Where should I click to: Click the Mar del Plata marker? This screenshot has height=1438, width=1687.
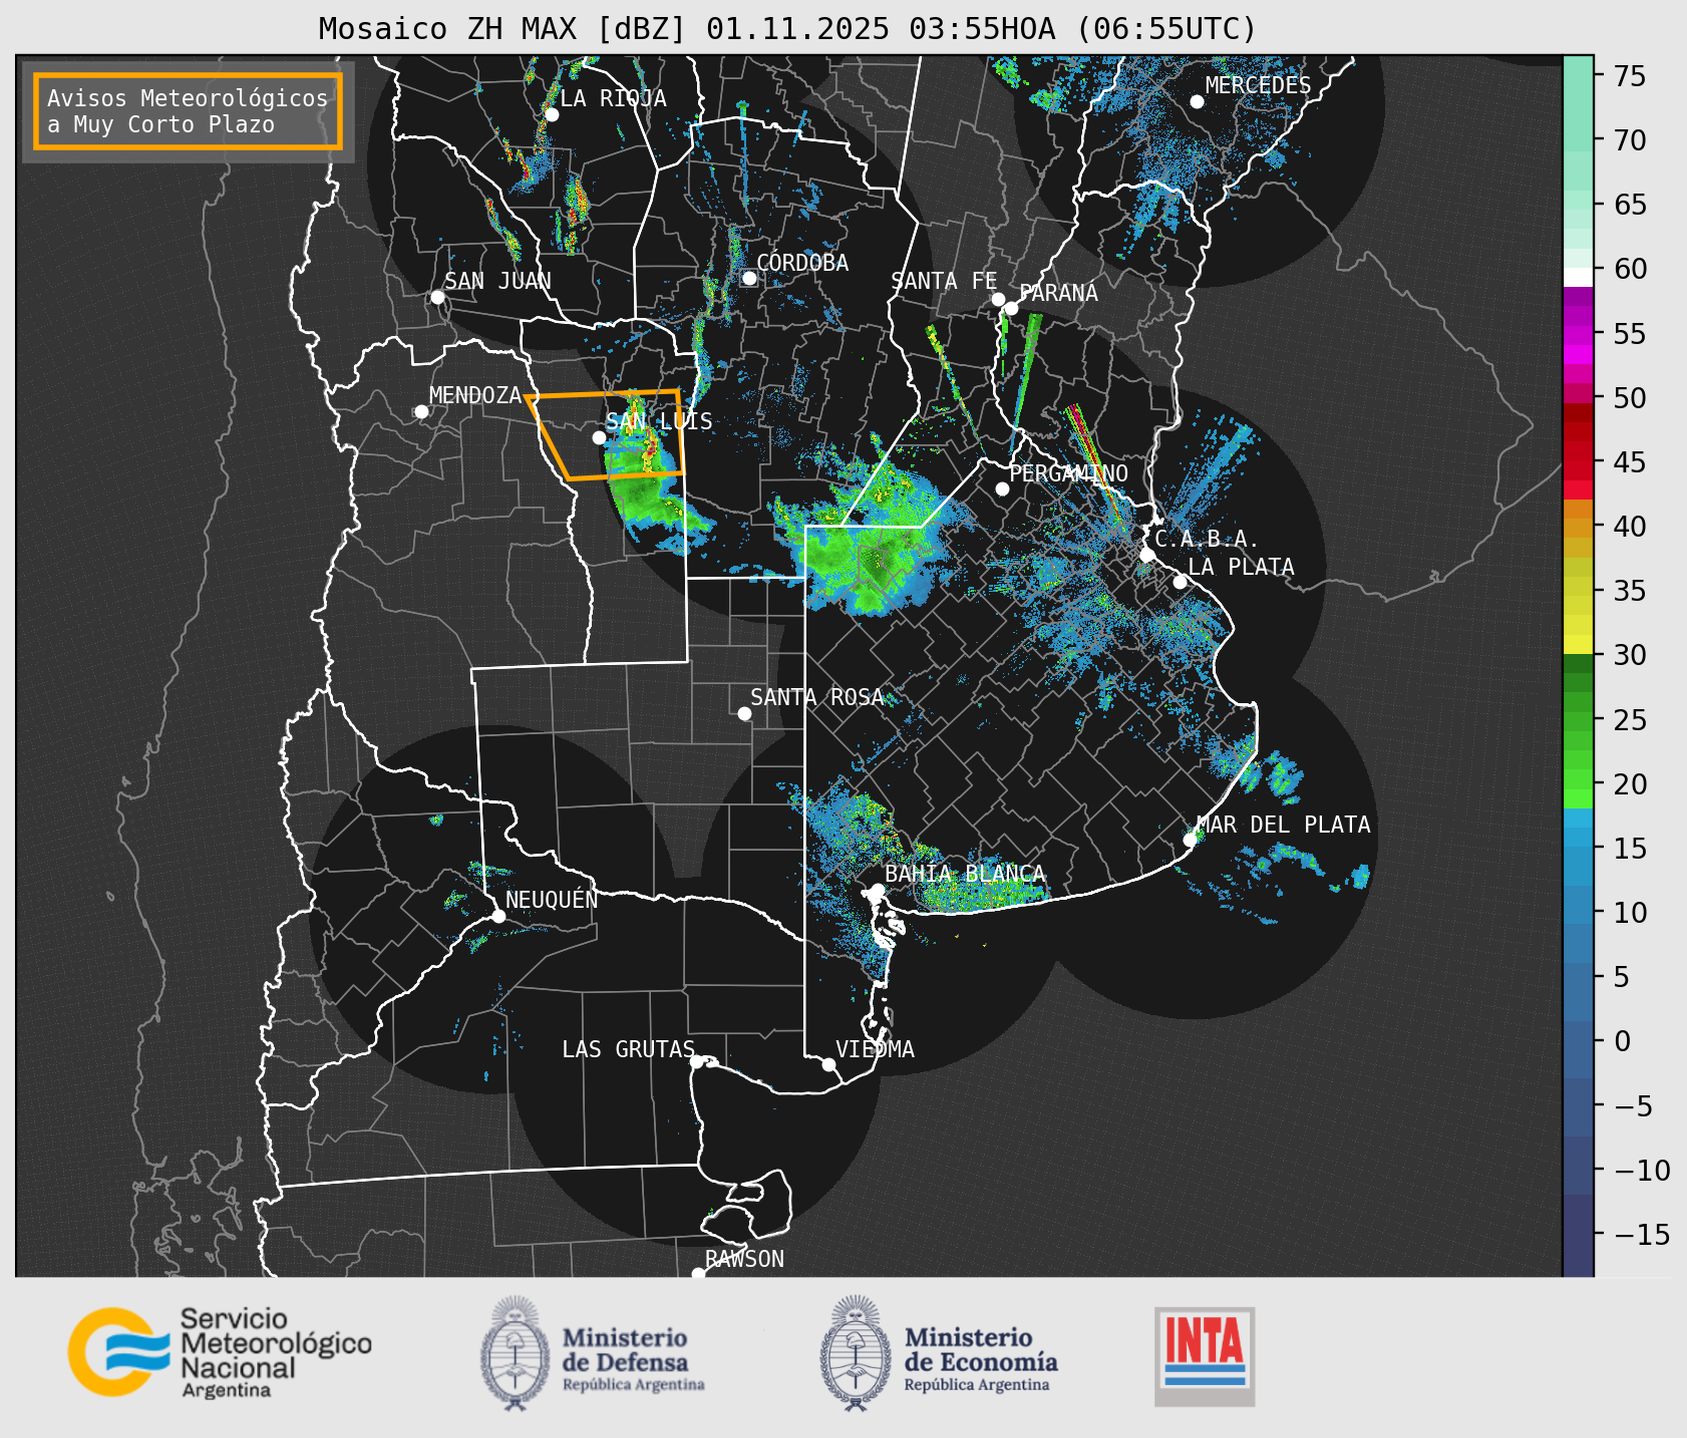pyautogui.click(x=1190, y=840)
